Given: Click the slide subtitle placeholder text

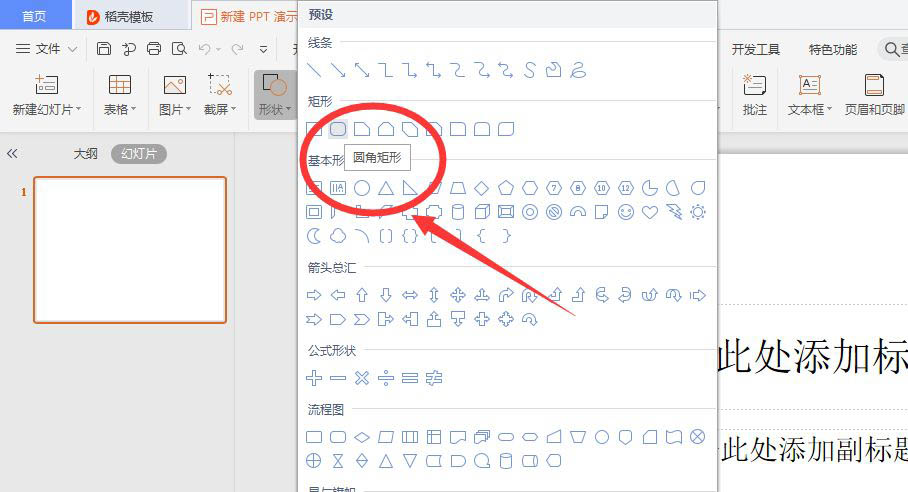Looking at the screenshot, I should coord(813,449).
